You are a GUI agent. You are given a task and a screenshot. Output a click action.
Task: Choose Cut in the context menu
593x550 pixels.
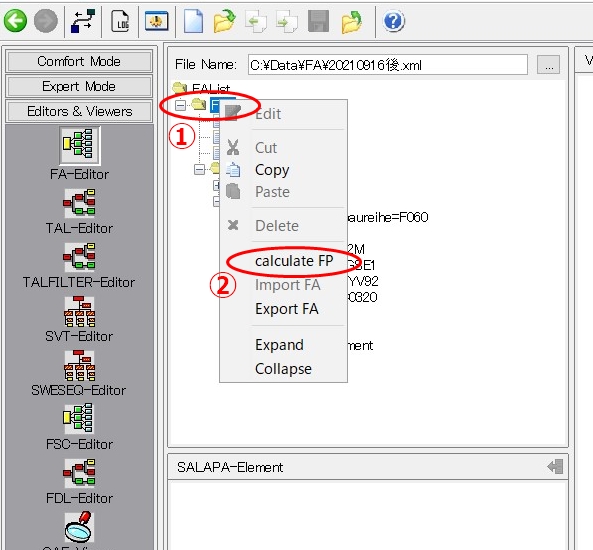point(283,148)
